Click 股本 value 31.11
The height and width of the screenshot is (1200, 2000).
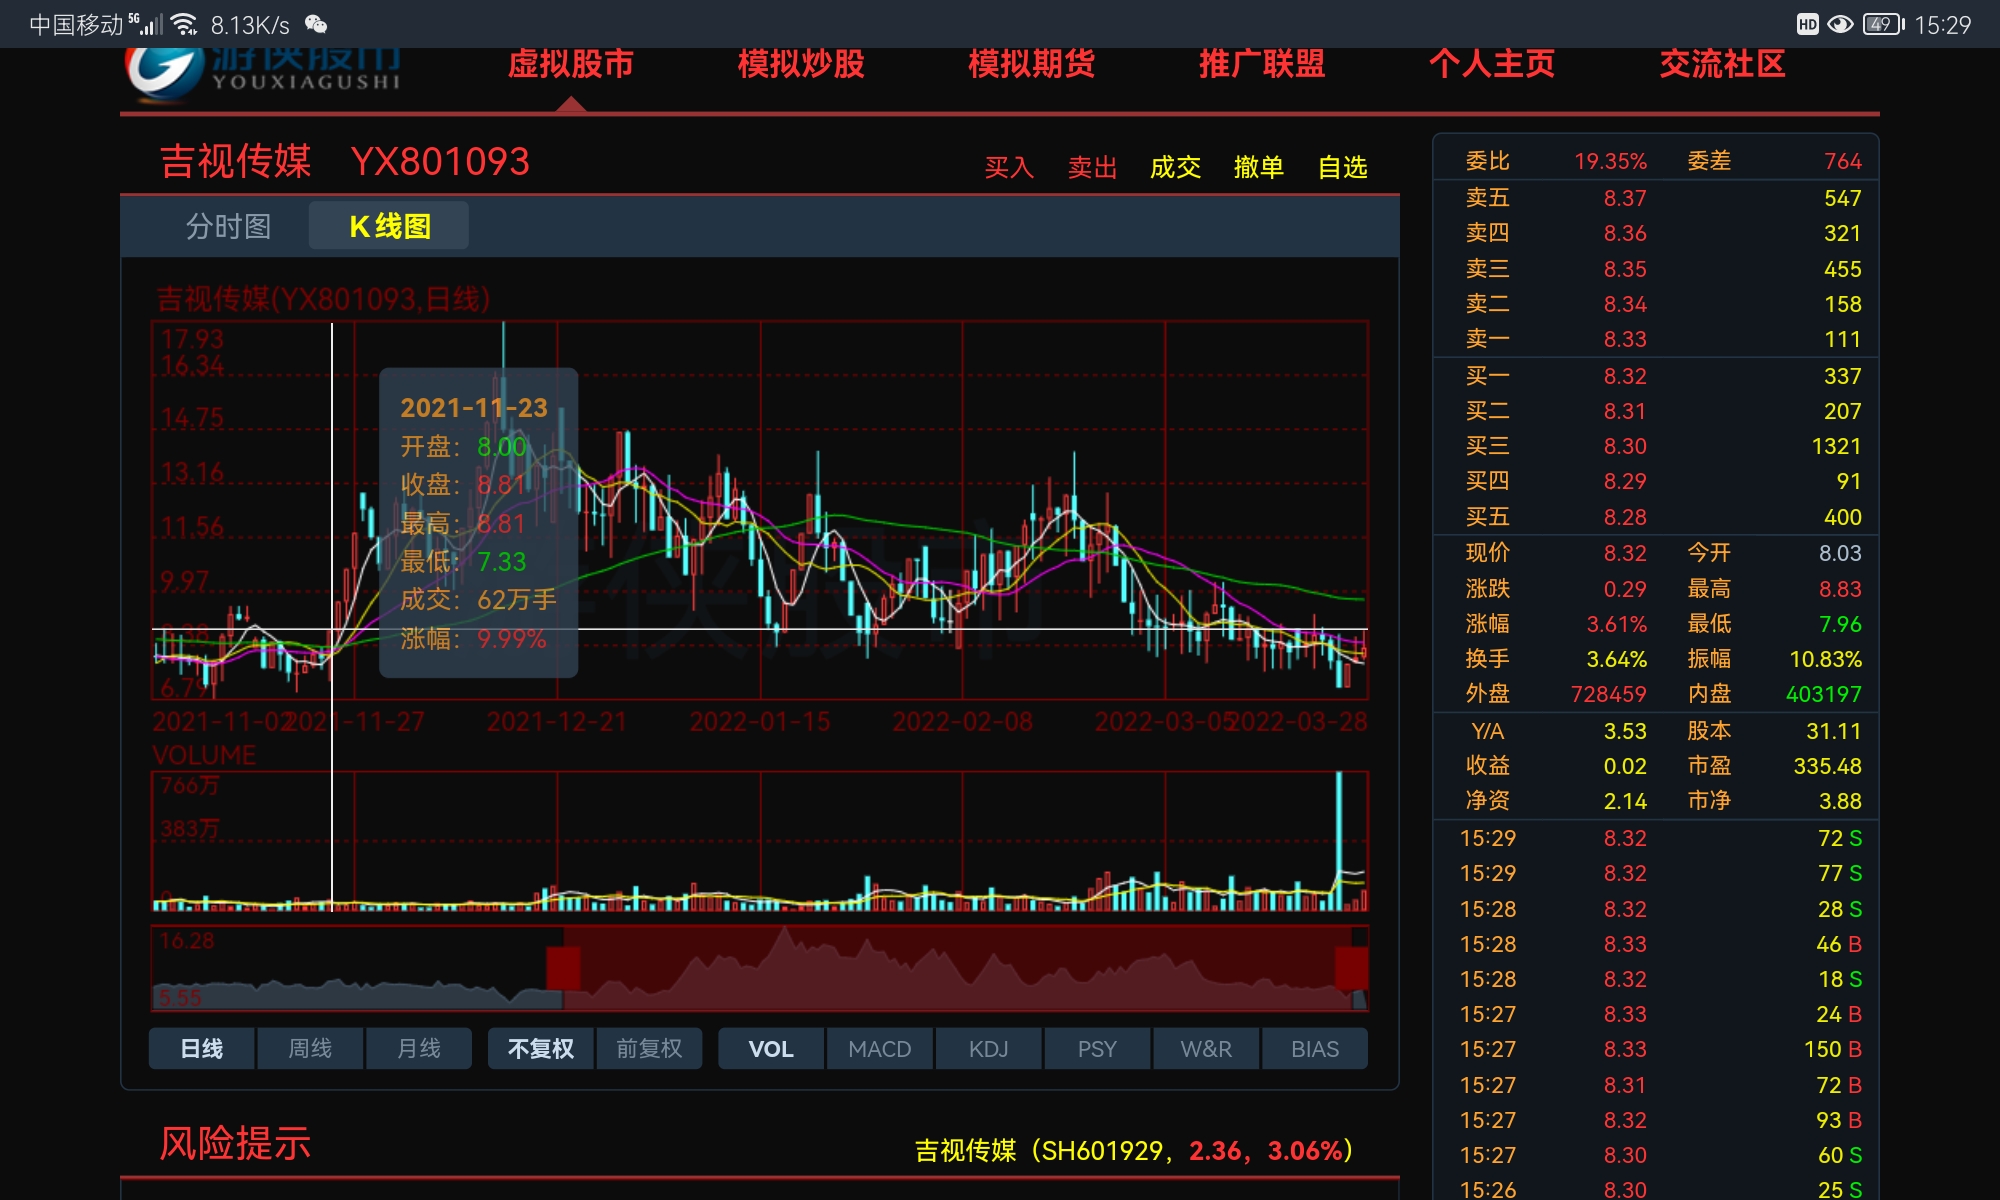(x=1834, y=731)
